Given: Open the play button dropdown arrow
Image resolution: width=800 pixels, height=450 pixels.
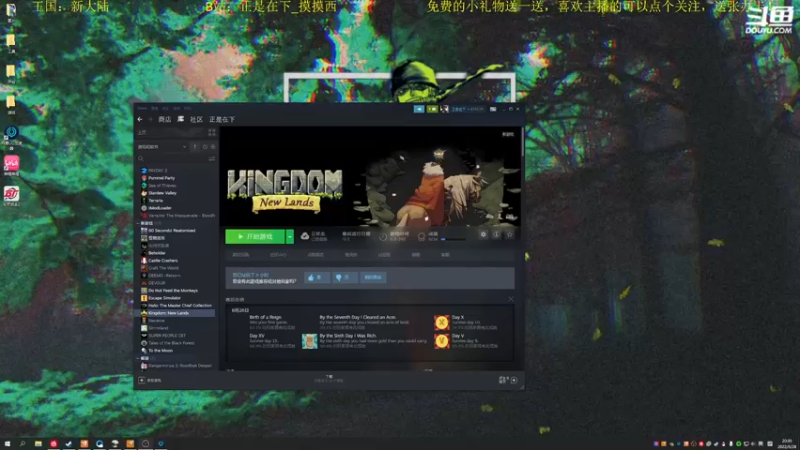Looking at the screenshot, I should click(x=290, y=237).
